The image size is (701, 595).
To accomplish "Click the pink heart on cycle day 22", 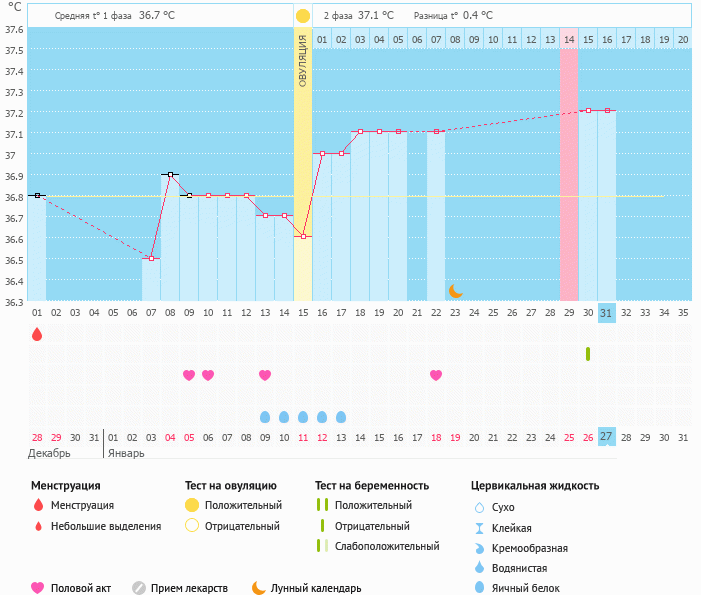I will point(436,375).
